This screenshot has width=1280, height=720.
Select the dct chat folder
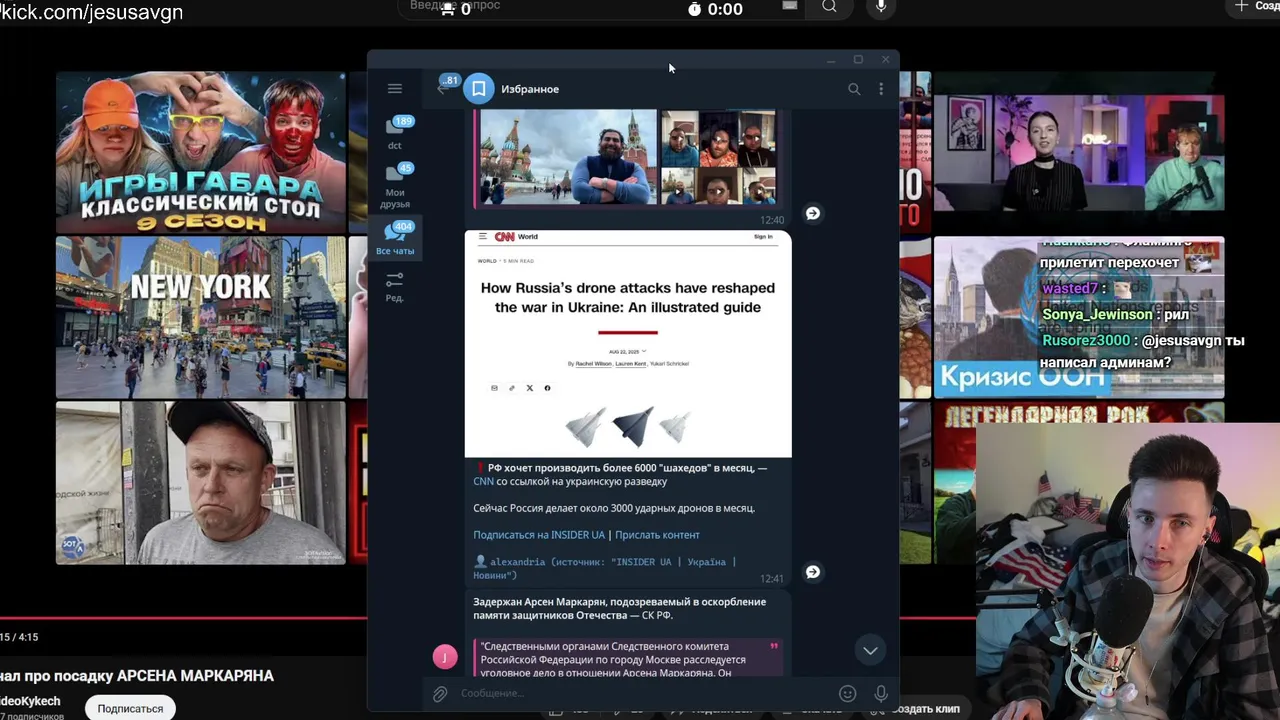(x=396, y=132)
